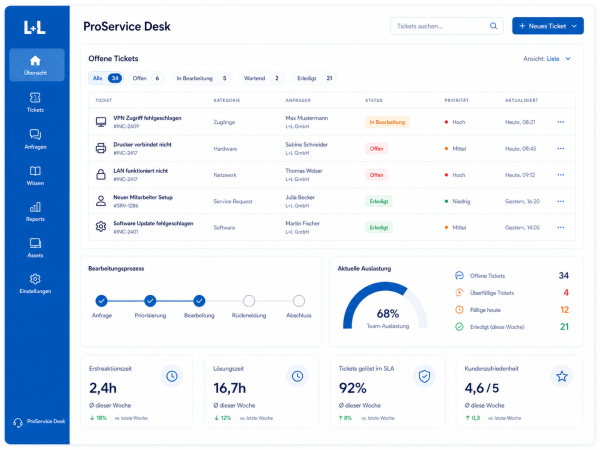Viewport: 600px width, 450px height.
Task: Click clock icon on Erstreaktionszeit card
Action: click(172, 376)
